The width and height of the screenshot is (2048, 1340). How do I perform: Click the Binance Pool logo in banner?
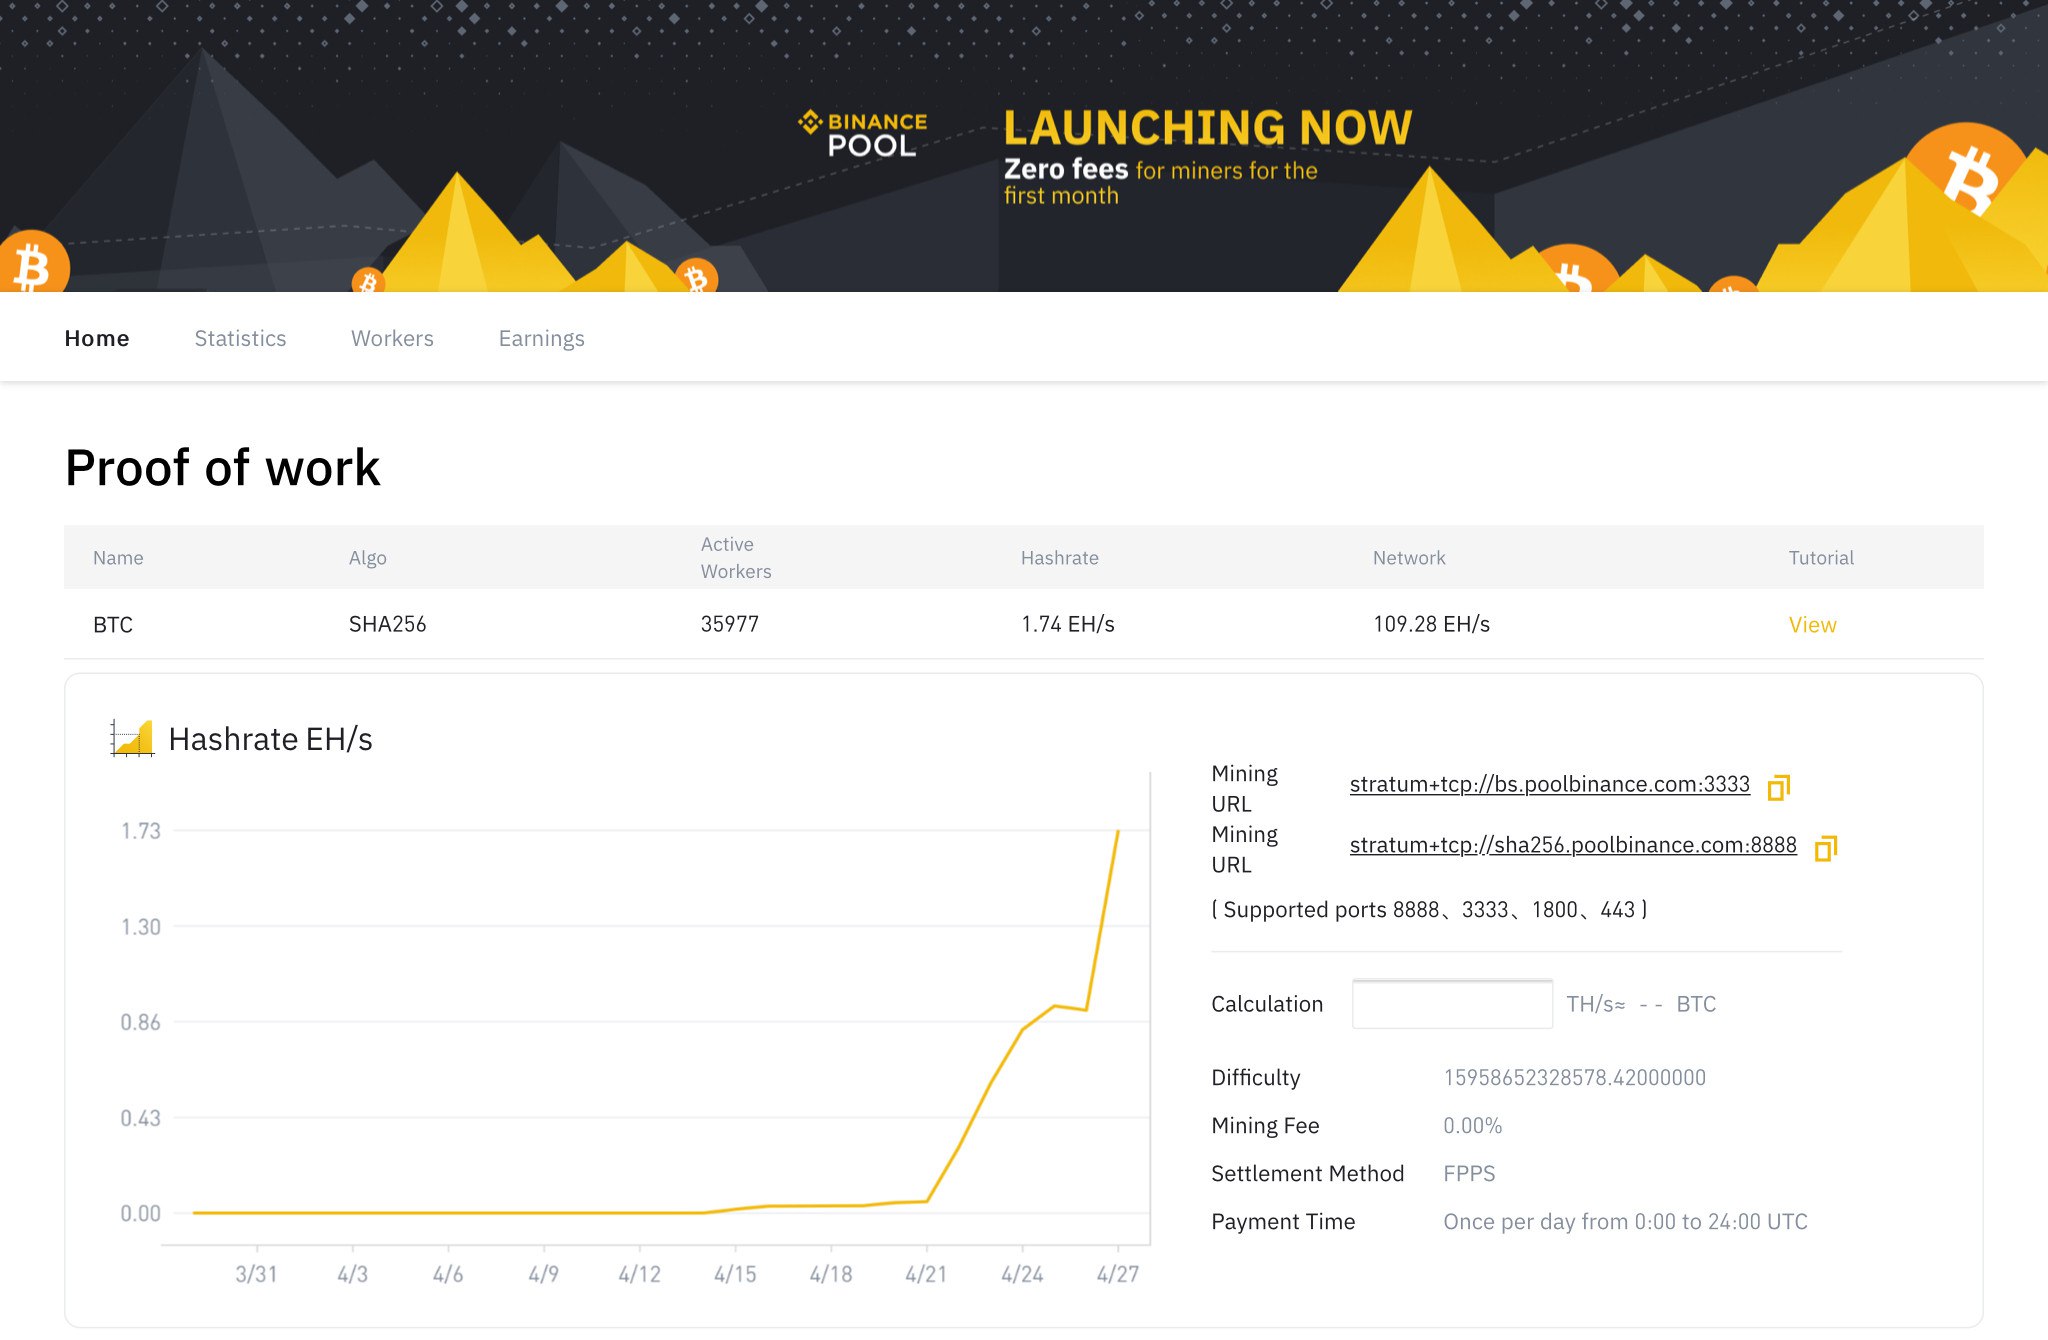[x=863, y=134]
